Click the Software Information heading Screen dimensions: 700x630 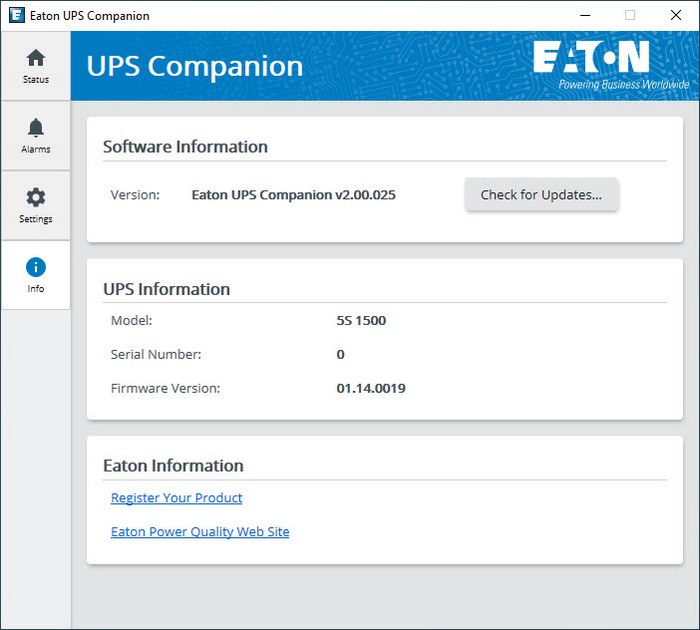point(185,147)
